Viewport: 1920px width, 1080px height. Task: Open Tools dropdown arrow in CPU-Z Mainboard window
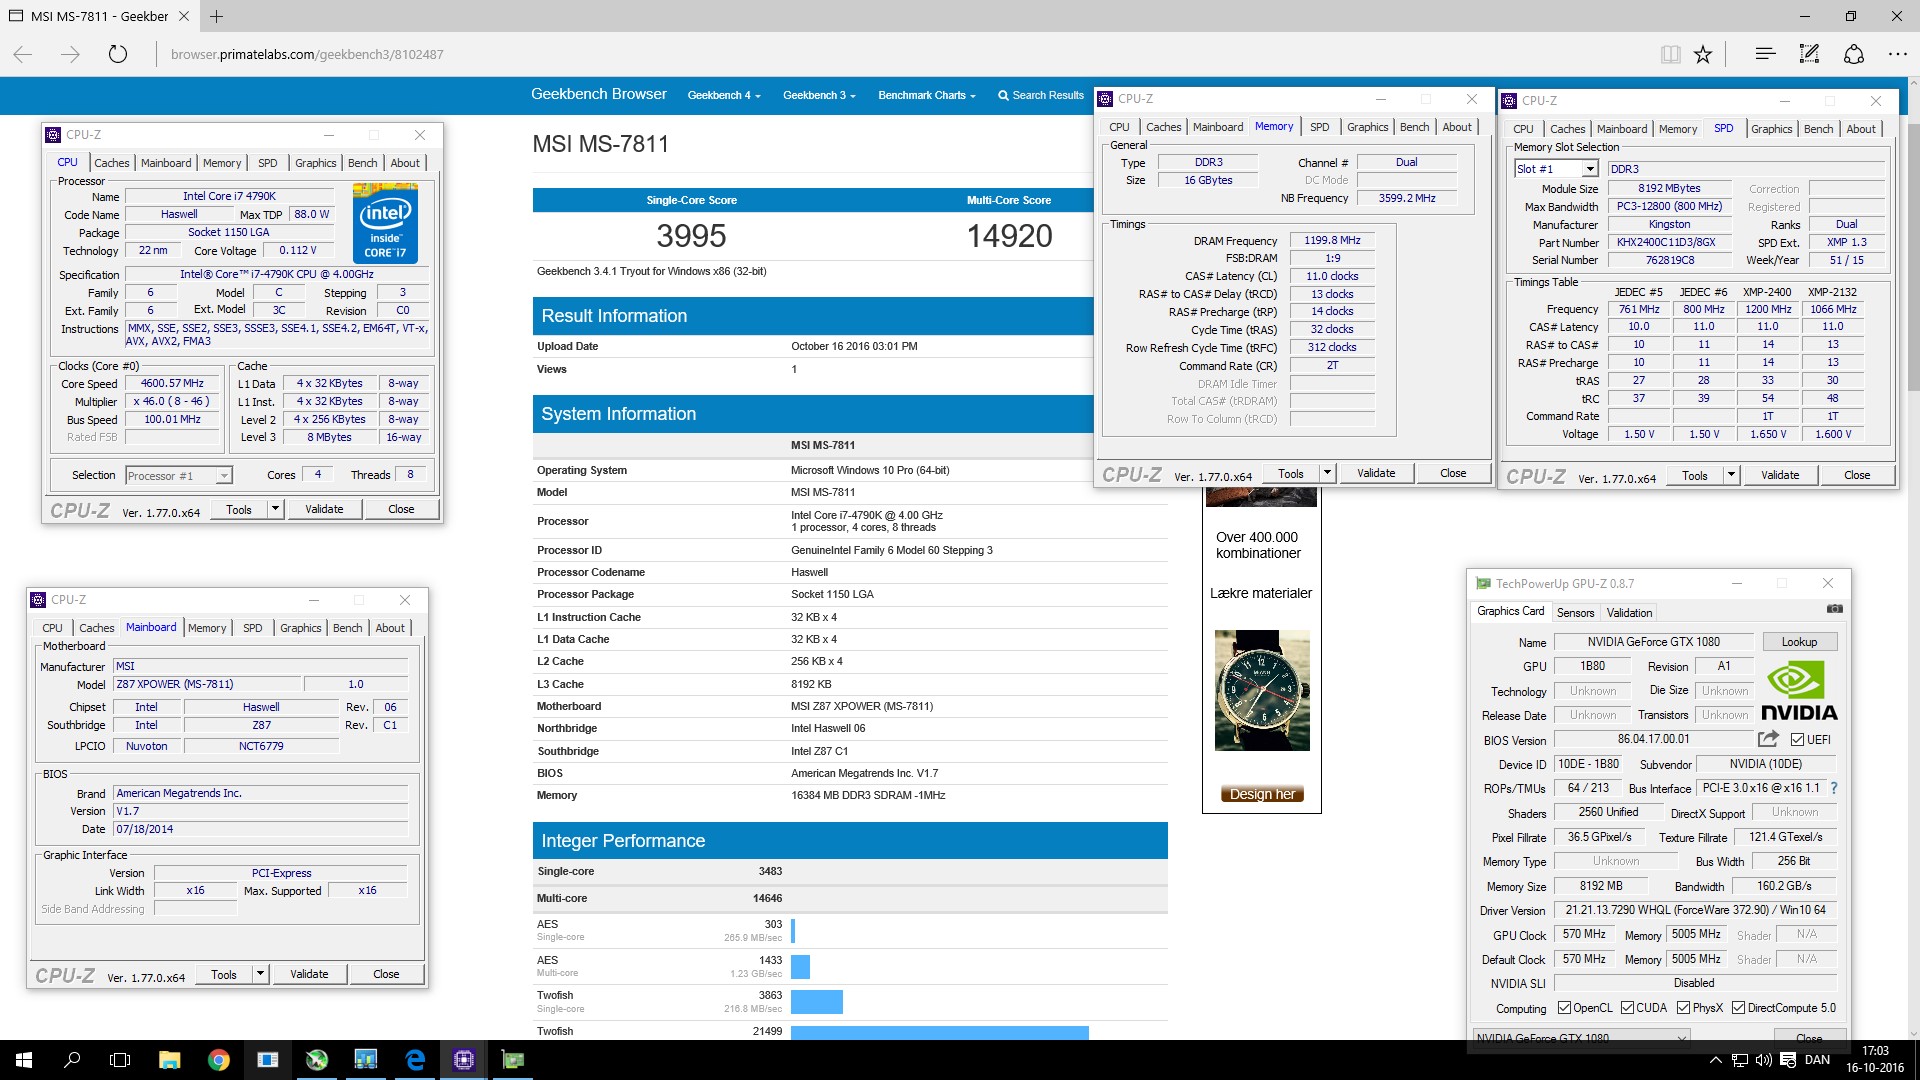point(260,974)
